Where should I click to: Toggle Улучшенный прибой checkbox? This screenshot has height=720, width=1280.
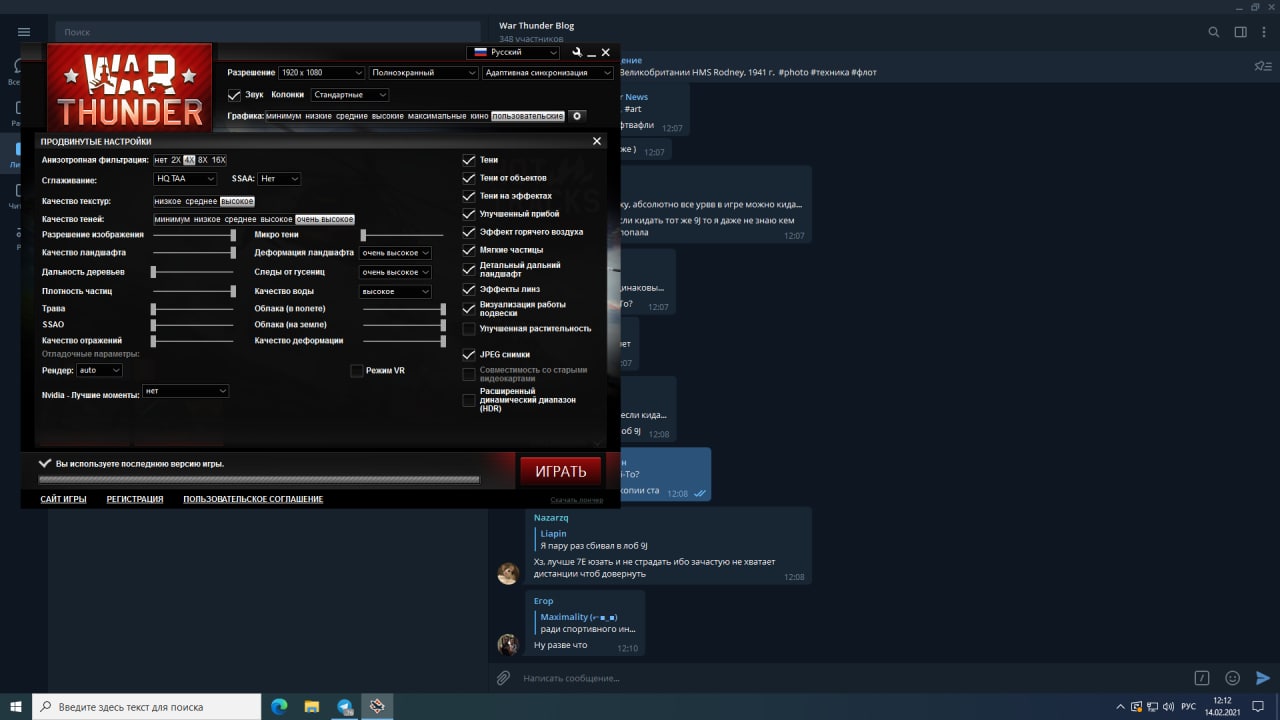[469, 214]
